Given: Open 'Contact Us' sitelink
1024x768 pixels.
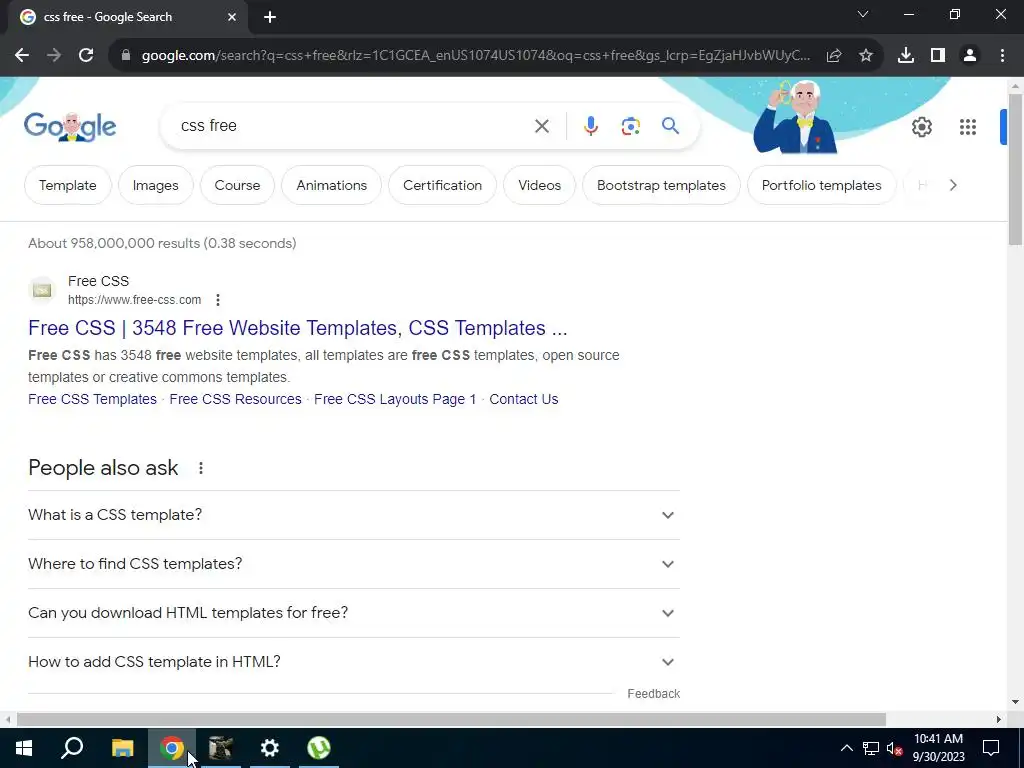Looking at the screenshot, I should [524, 399].
